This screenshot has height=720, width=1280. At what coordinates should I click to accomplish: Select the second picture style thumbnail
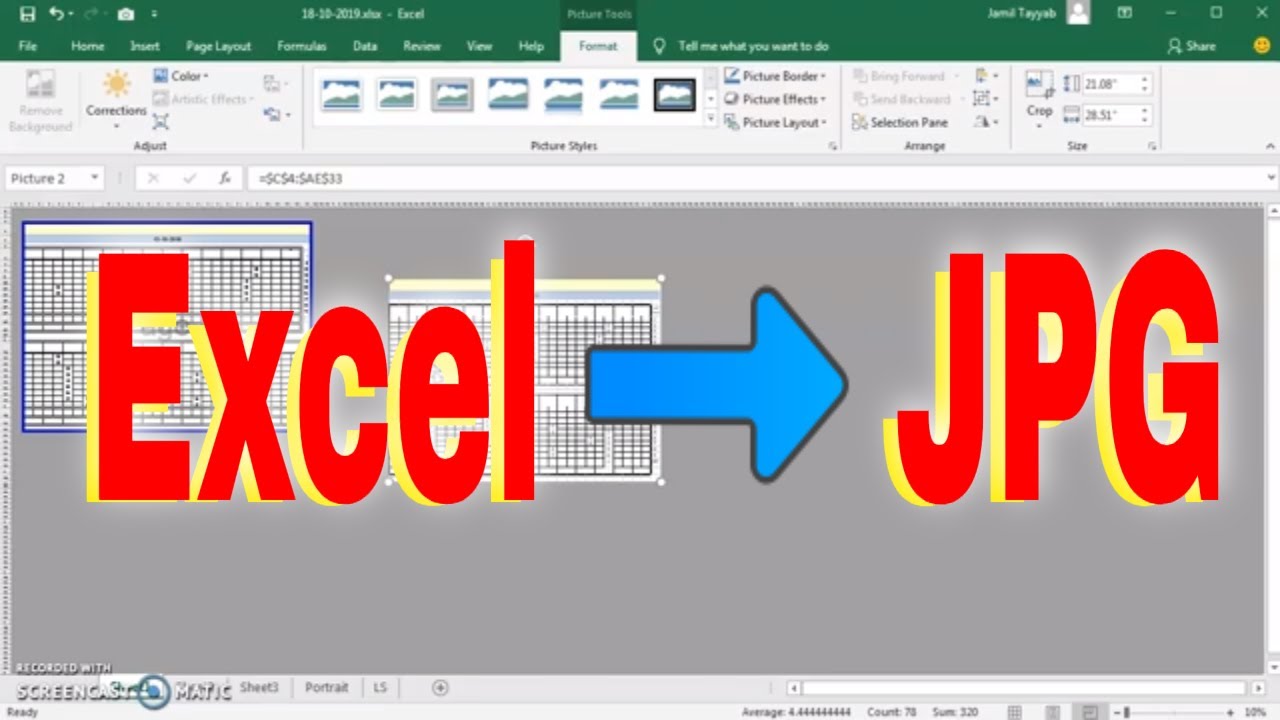[396, 95]
